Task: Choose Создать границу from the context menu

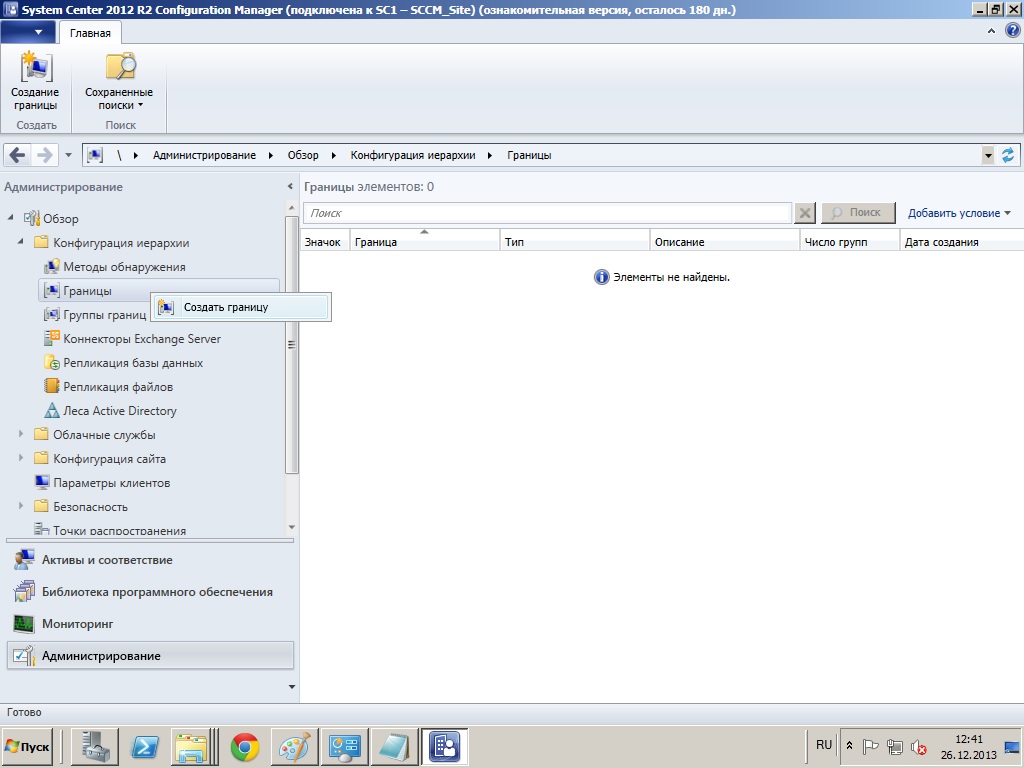Action: [241, 307]
